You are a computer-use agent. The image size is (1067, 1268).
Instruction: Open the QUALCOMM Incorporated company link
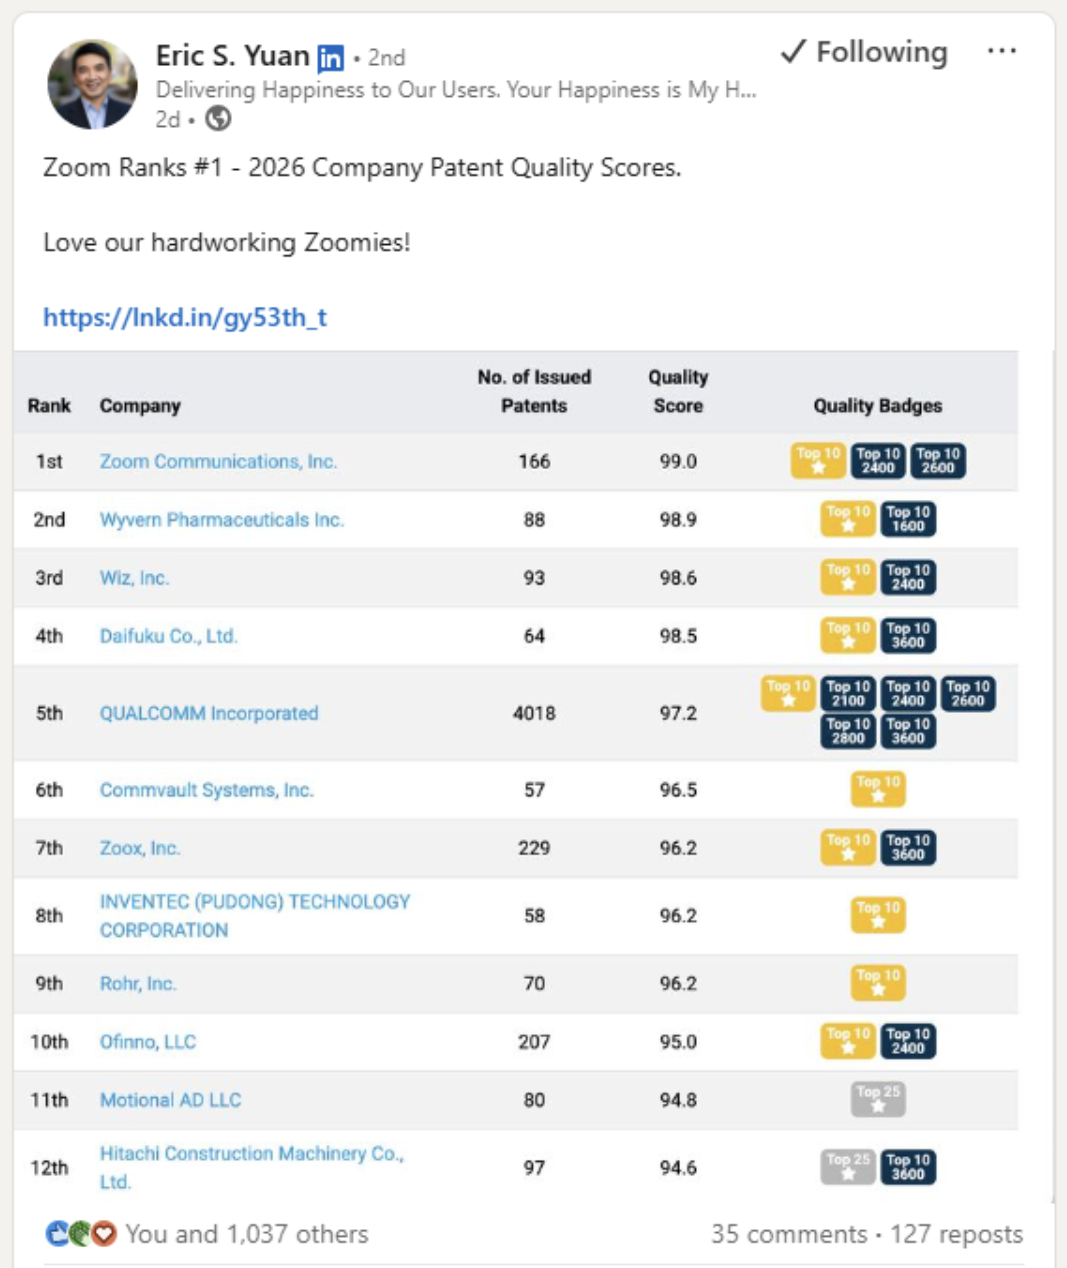pos(209,713)
